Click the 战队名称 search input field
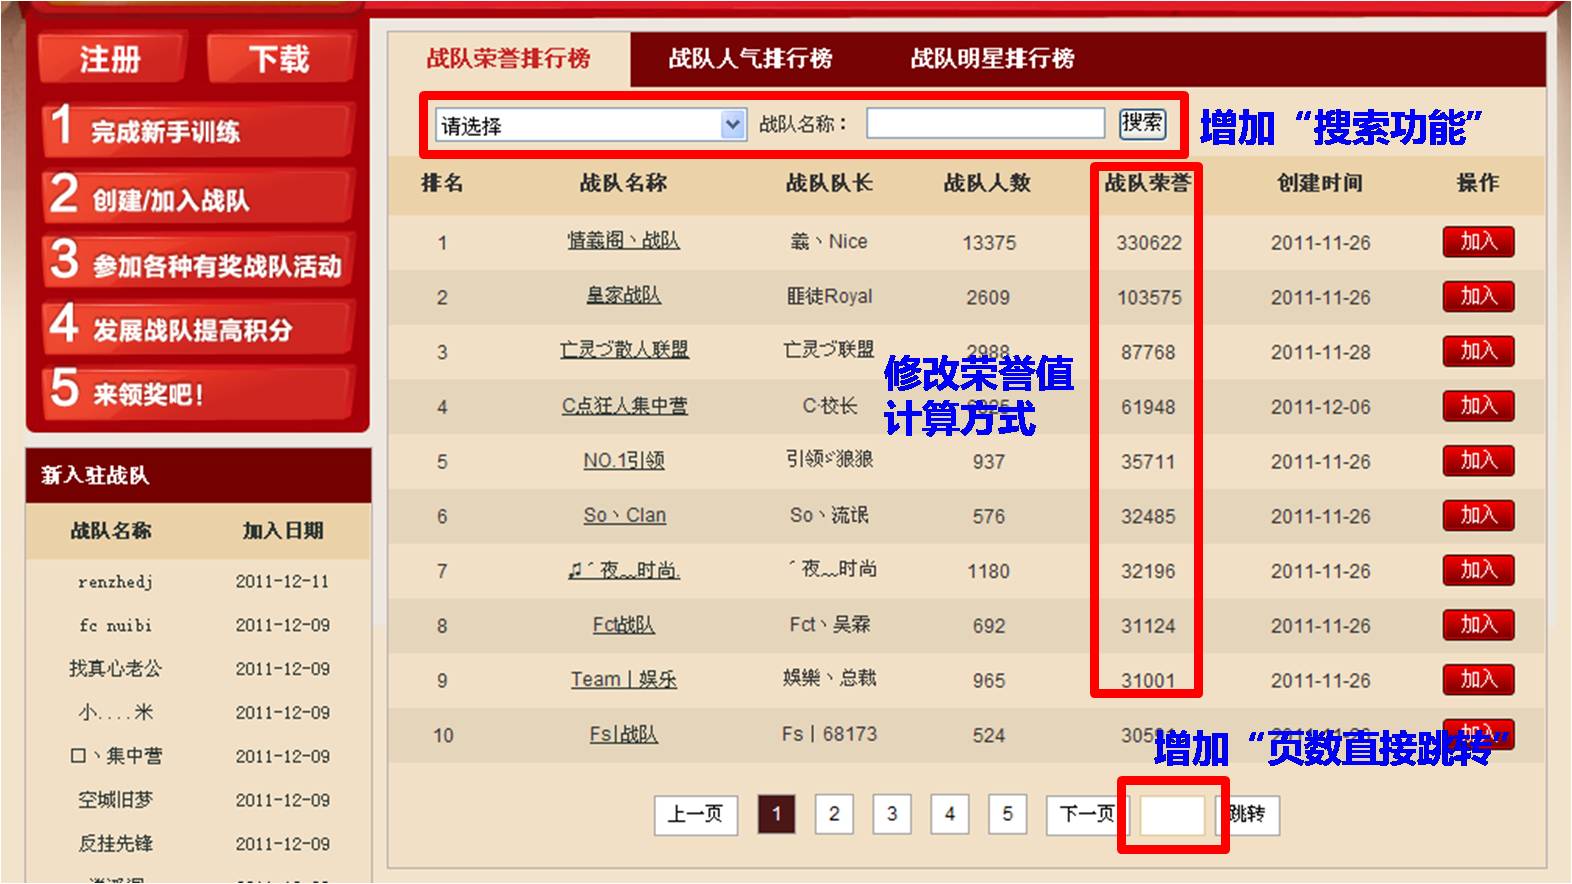Image resolution: width=1572 pixels, height=884 pixels. tap(985, 124)
